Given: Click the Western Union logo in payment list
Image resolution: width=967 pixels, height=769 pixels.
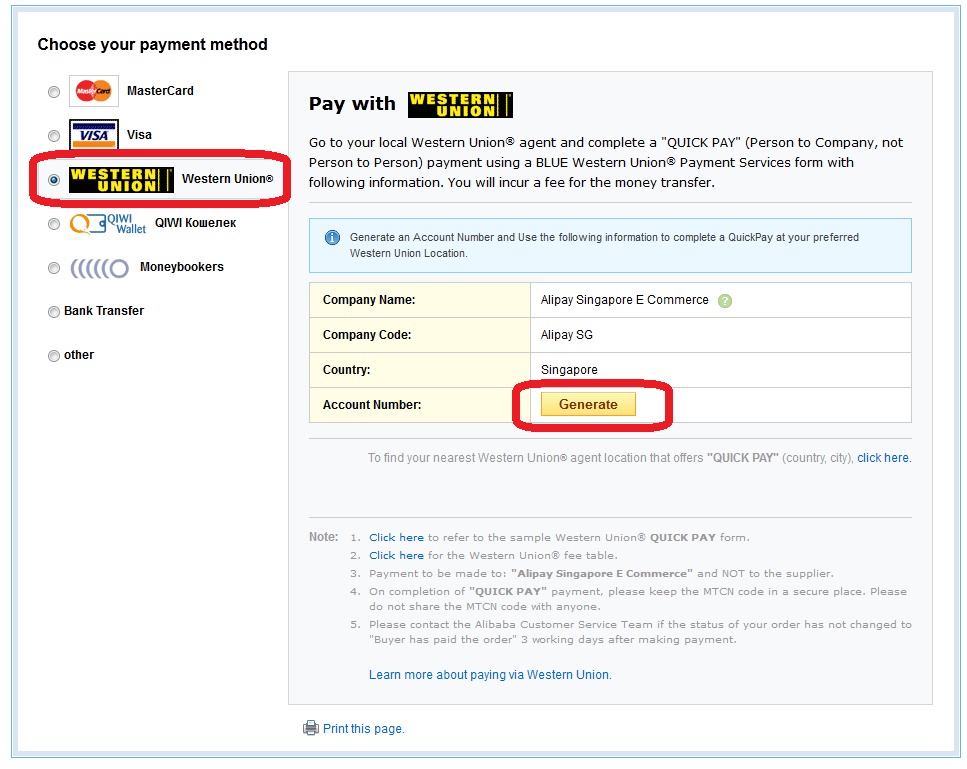Looking at the screenshot, I should tap(121, 180).
